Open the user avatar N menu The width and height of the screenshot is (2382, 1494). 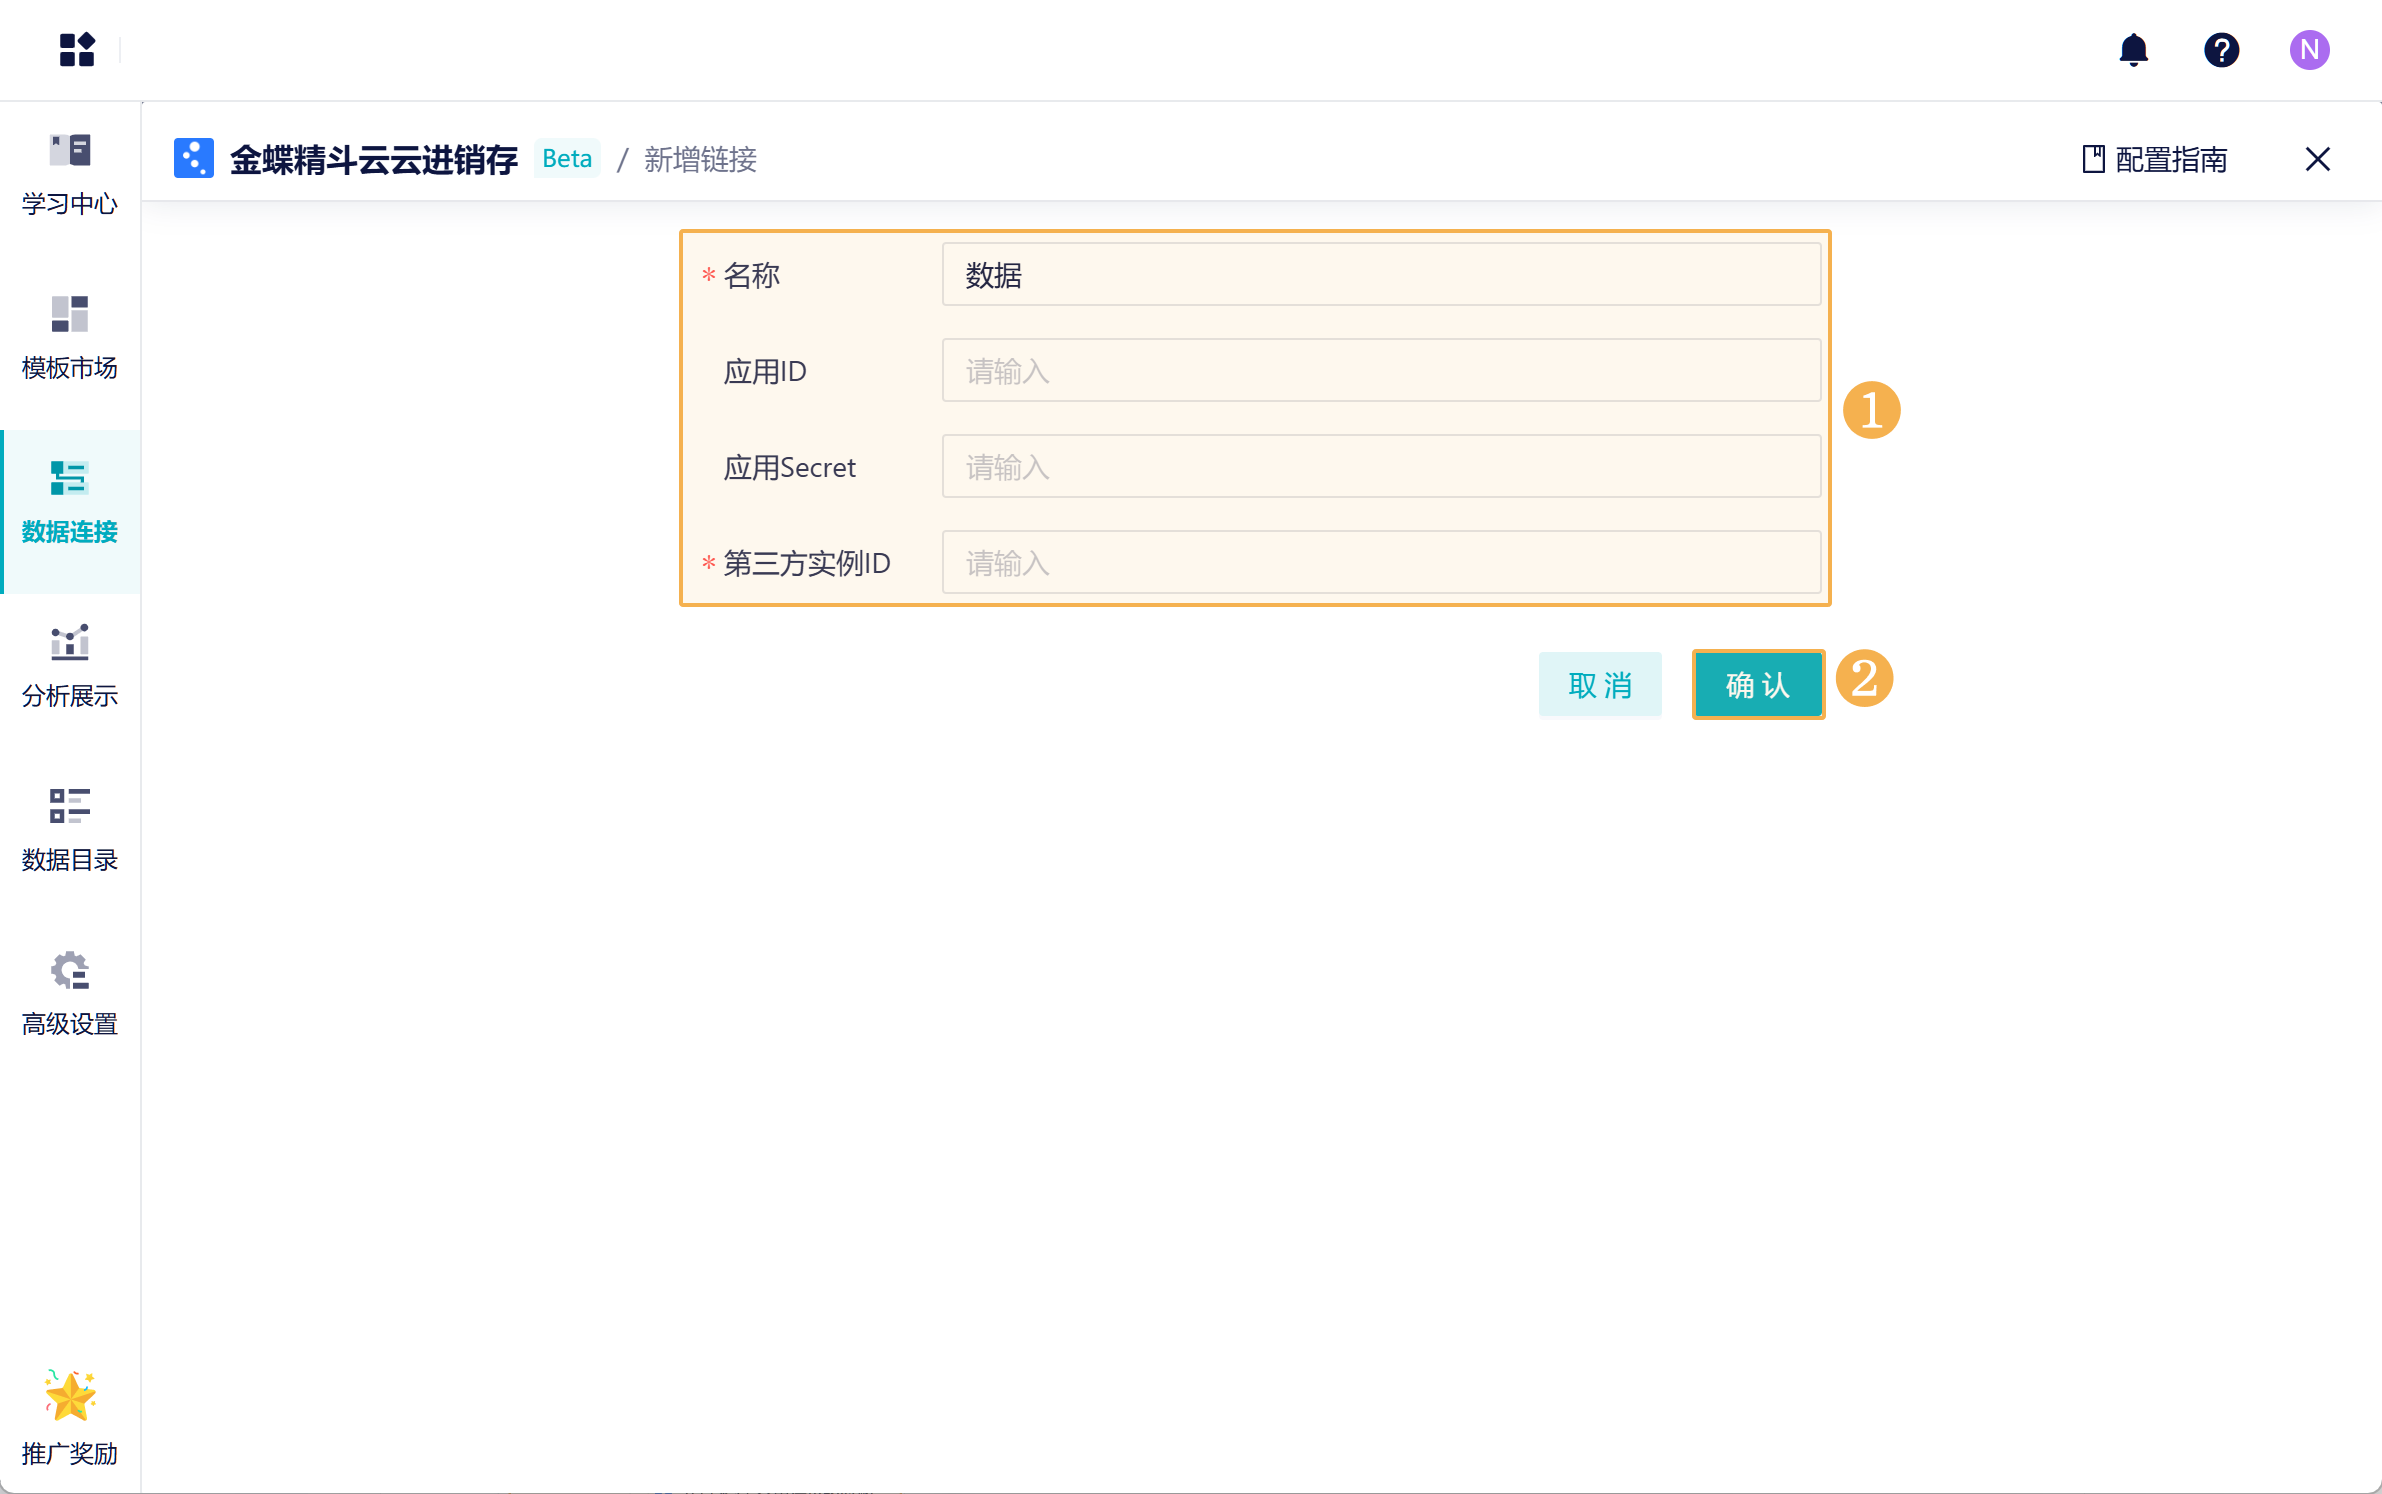[x=2309, y=49]
